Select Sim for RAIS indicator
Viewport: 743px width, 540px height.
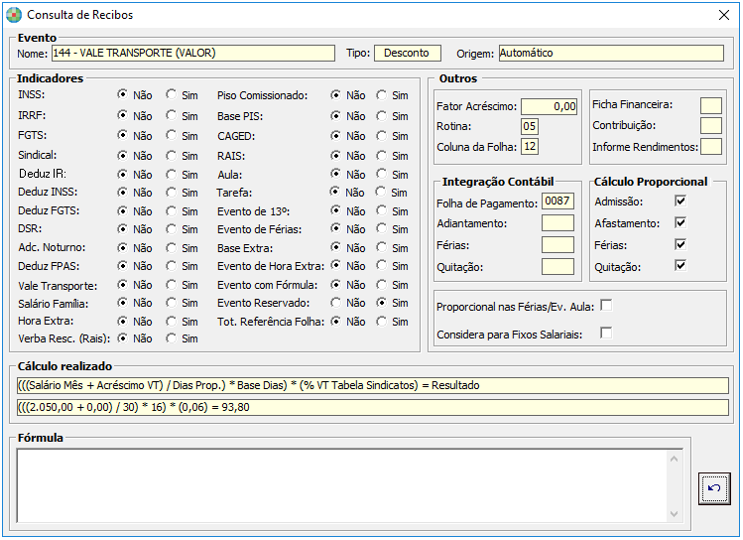pyautogui.click(x=381, y=155)
